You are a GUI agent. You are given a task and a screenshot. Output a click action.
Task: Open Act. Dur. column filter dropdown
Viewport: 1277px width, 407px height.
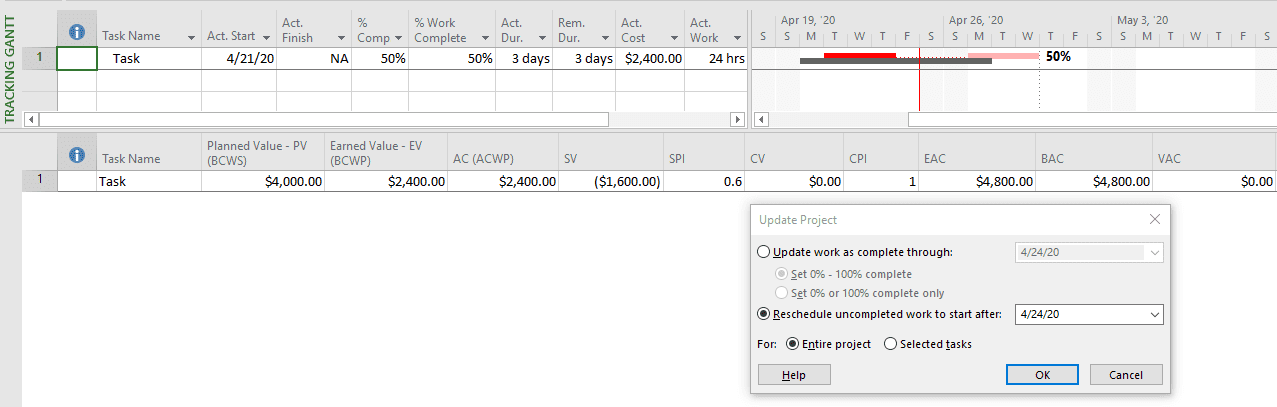click(x=541, y=37)
